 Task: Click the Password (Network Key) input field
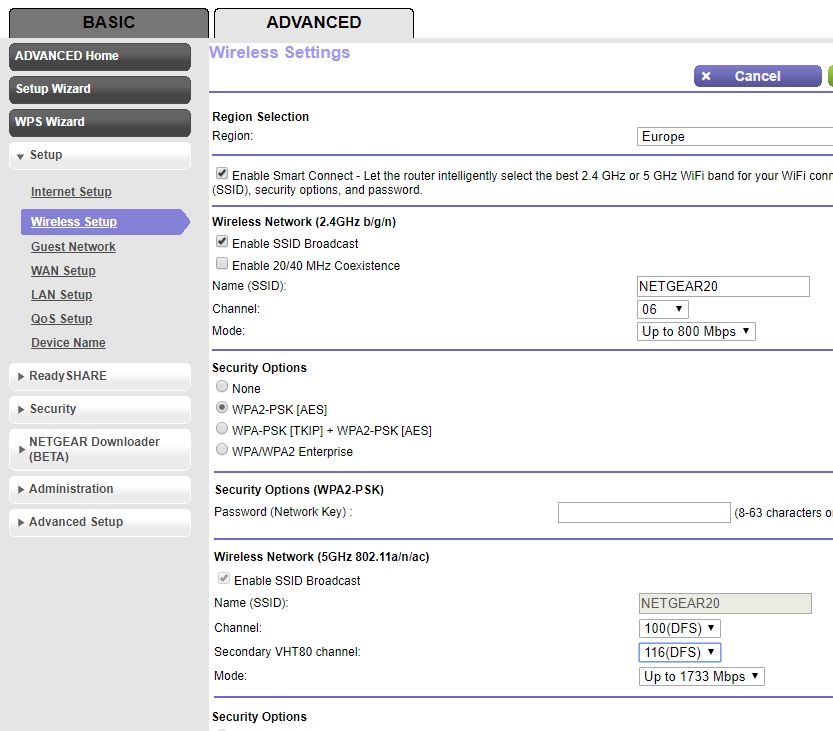pos(644,512)
